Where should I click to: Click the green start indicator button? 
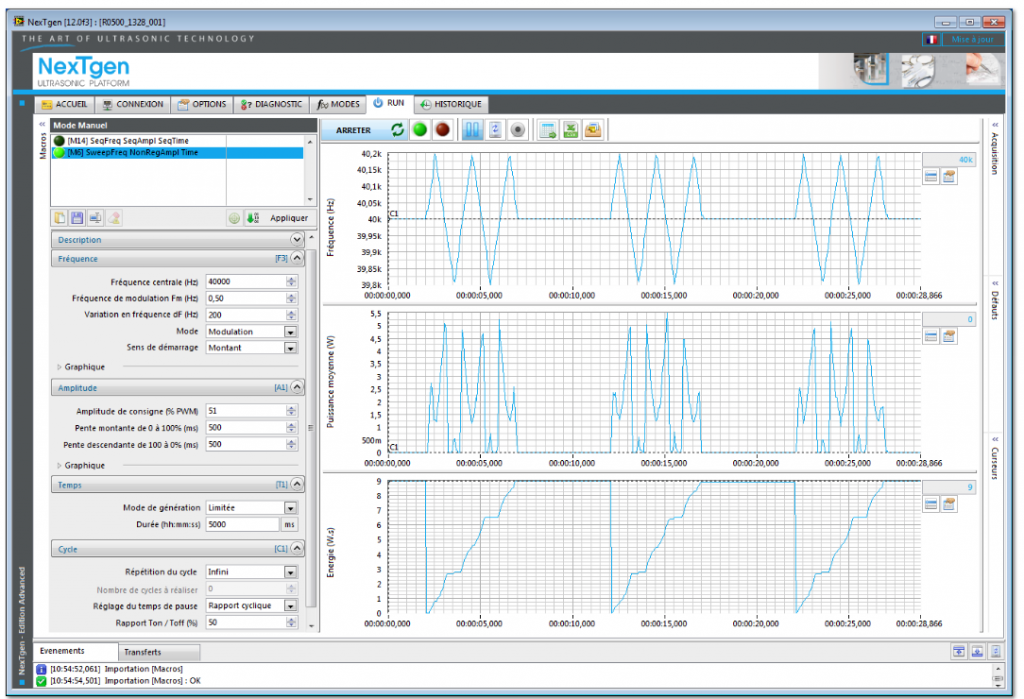click(x=420, y=130)
